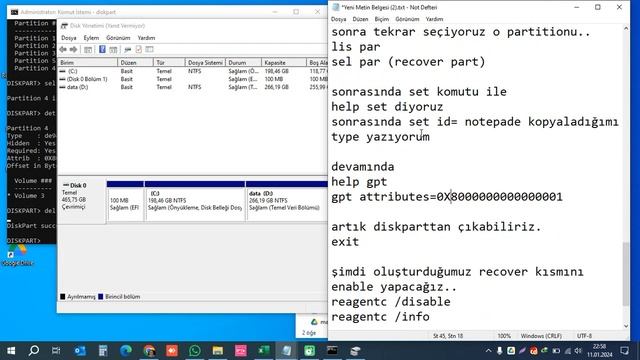Switch to Notepad taskbar icon

(x=287, y=351)
